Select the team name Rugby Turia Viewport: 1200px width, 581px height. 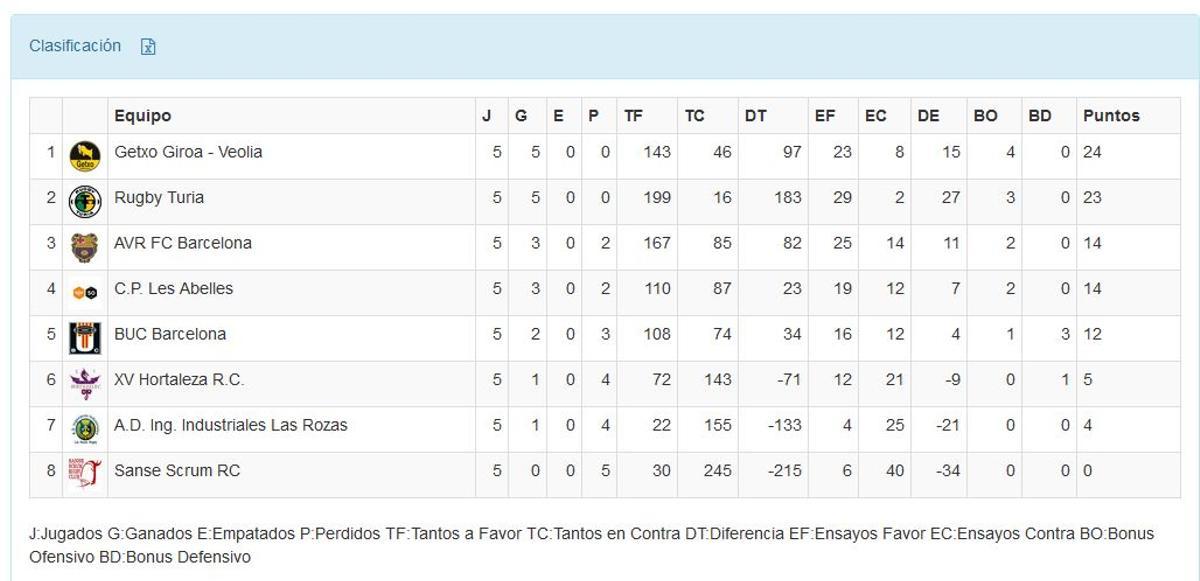point(162,197)
